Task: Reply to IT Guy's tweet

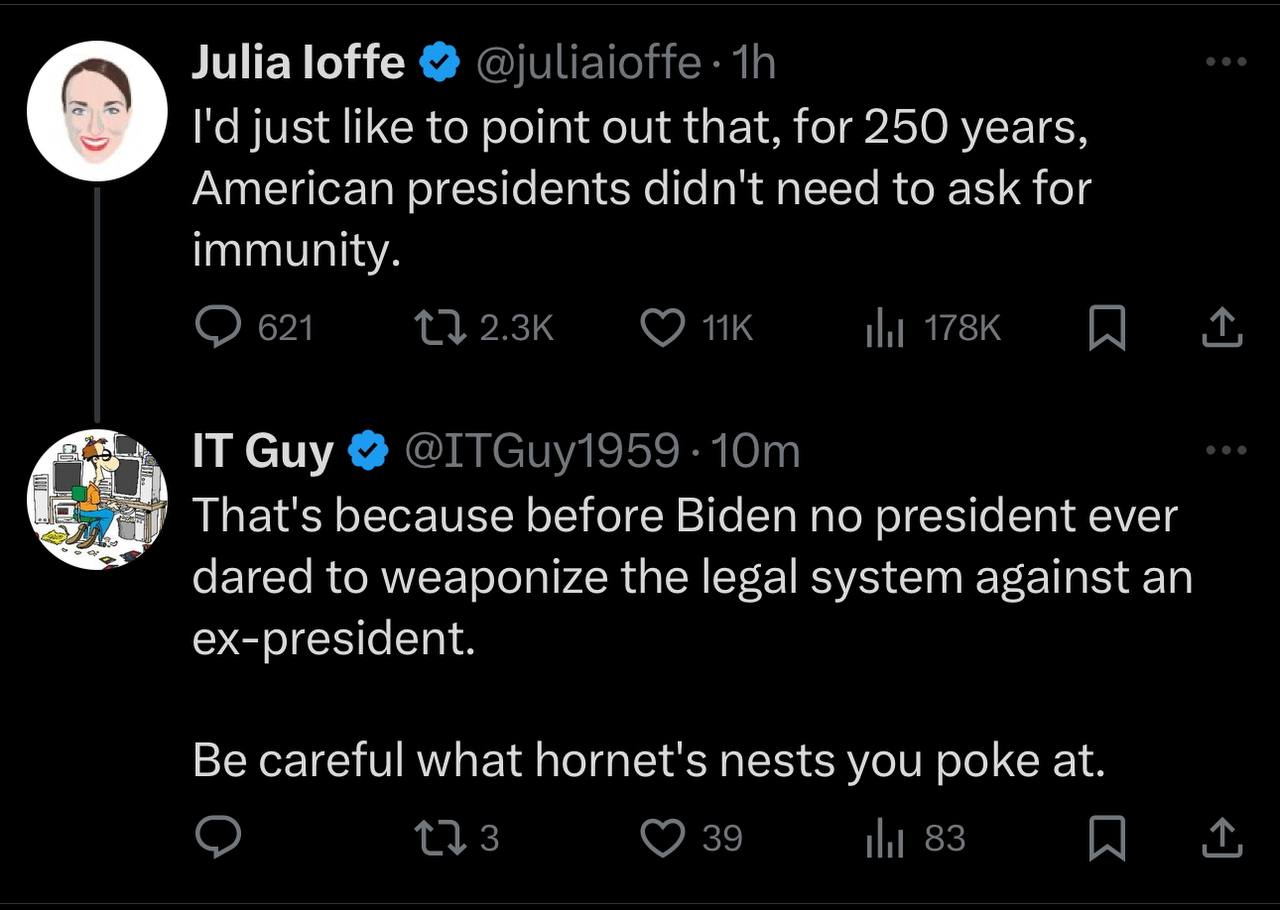Action: pos(217,837)
